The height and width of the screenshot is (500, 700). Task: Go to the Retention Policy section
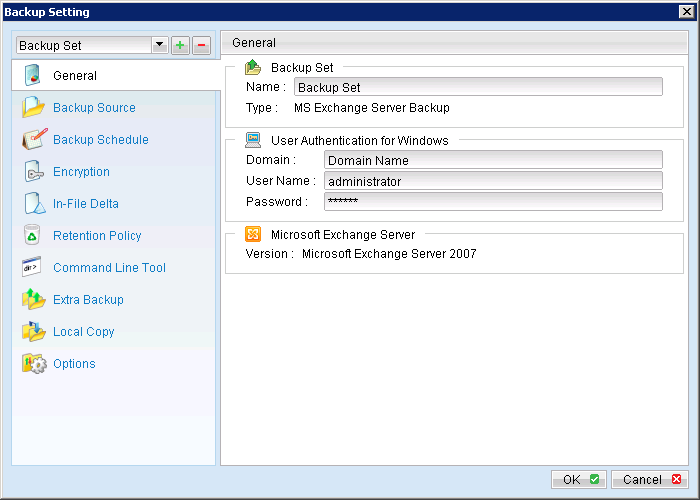pos(97,236)
